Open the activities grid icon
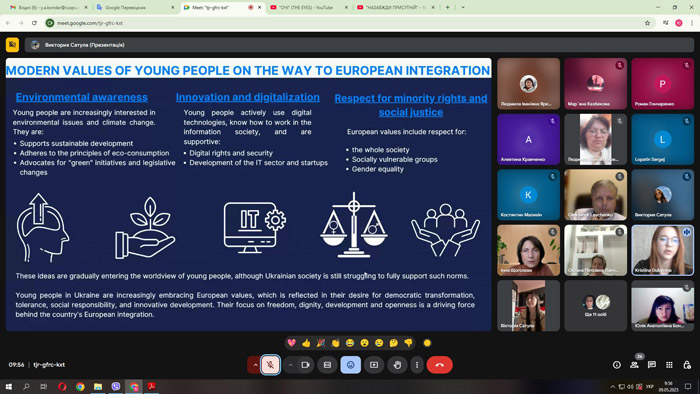This screenshot has height=394, width=700. pyautogui.click(x=669, y=365)
